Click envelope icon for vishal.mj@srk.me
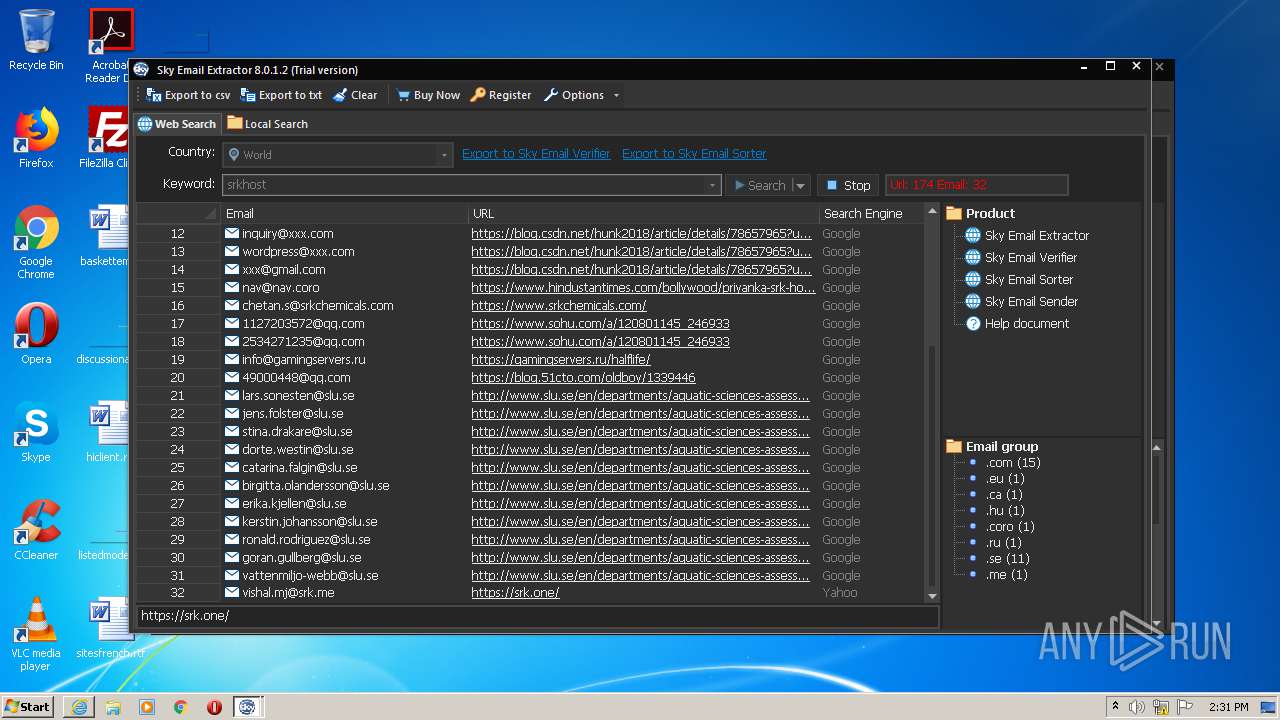This screenshot has width=1280, height=720. coord(232,593)
